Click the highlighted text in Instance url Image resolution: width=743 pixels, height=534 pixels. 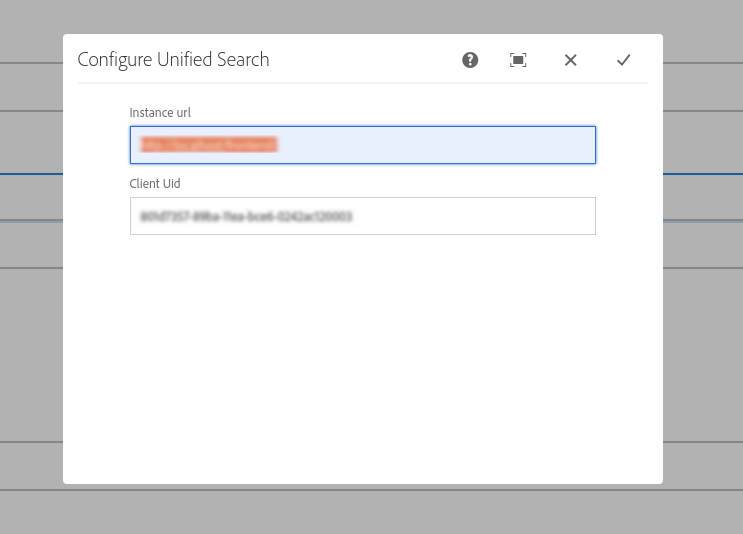208,145
